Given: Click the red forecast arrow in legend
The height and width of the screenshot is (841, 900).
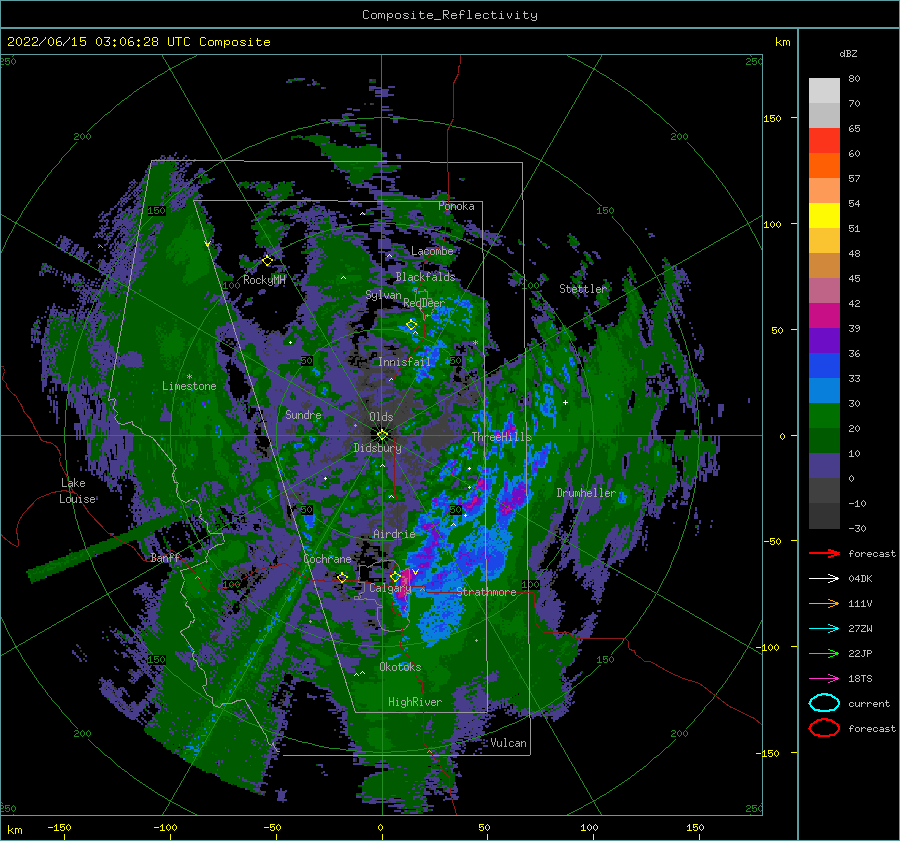Looking at the screenshot, I should click(x=824, y=553).
